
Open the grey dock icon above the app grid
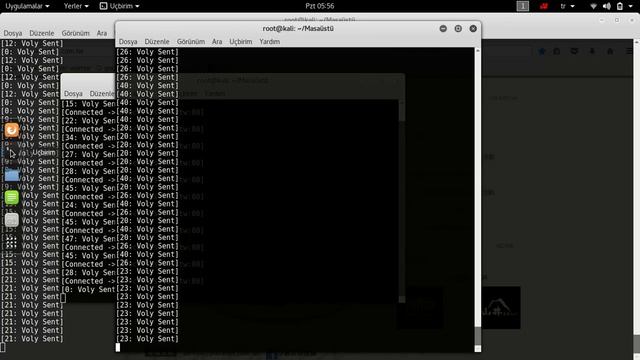(11, 220)
